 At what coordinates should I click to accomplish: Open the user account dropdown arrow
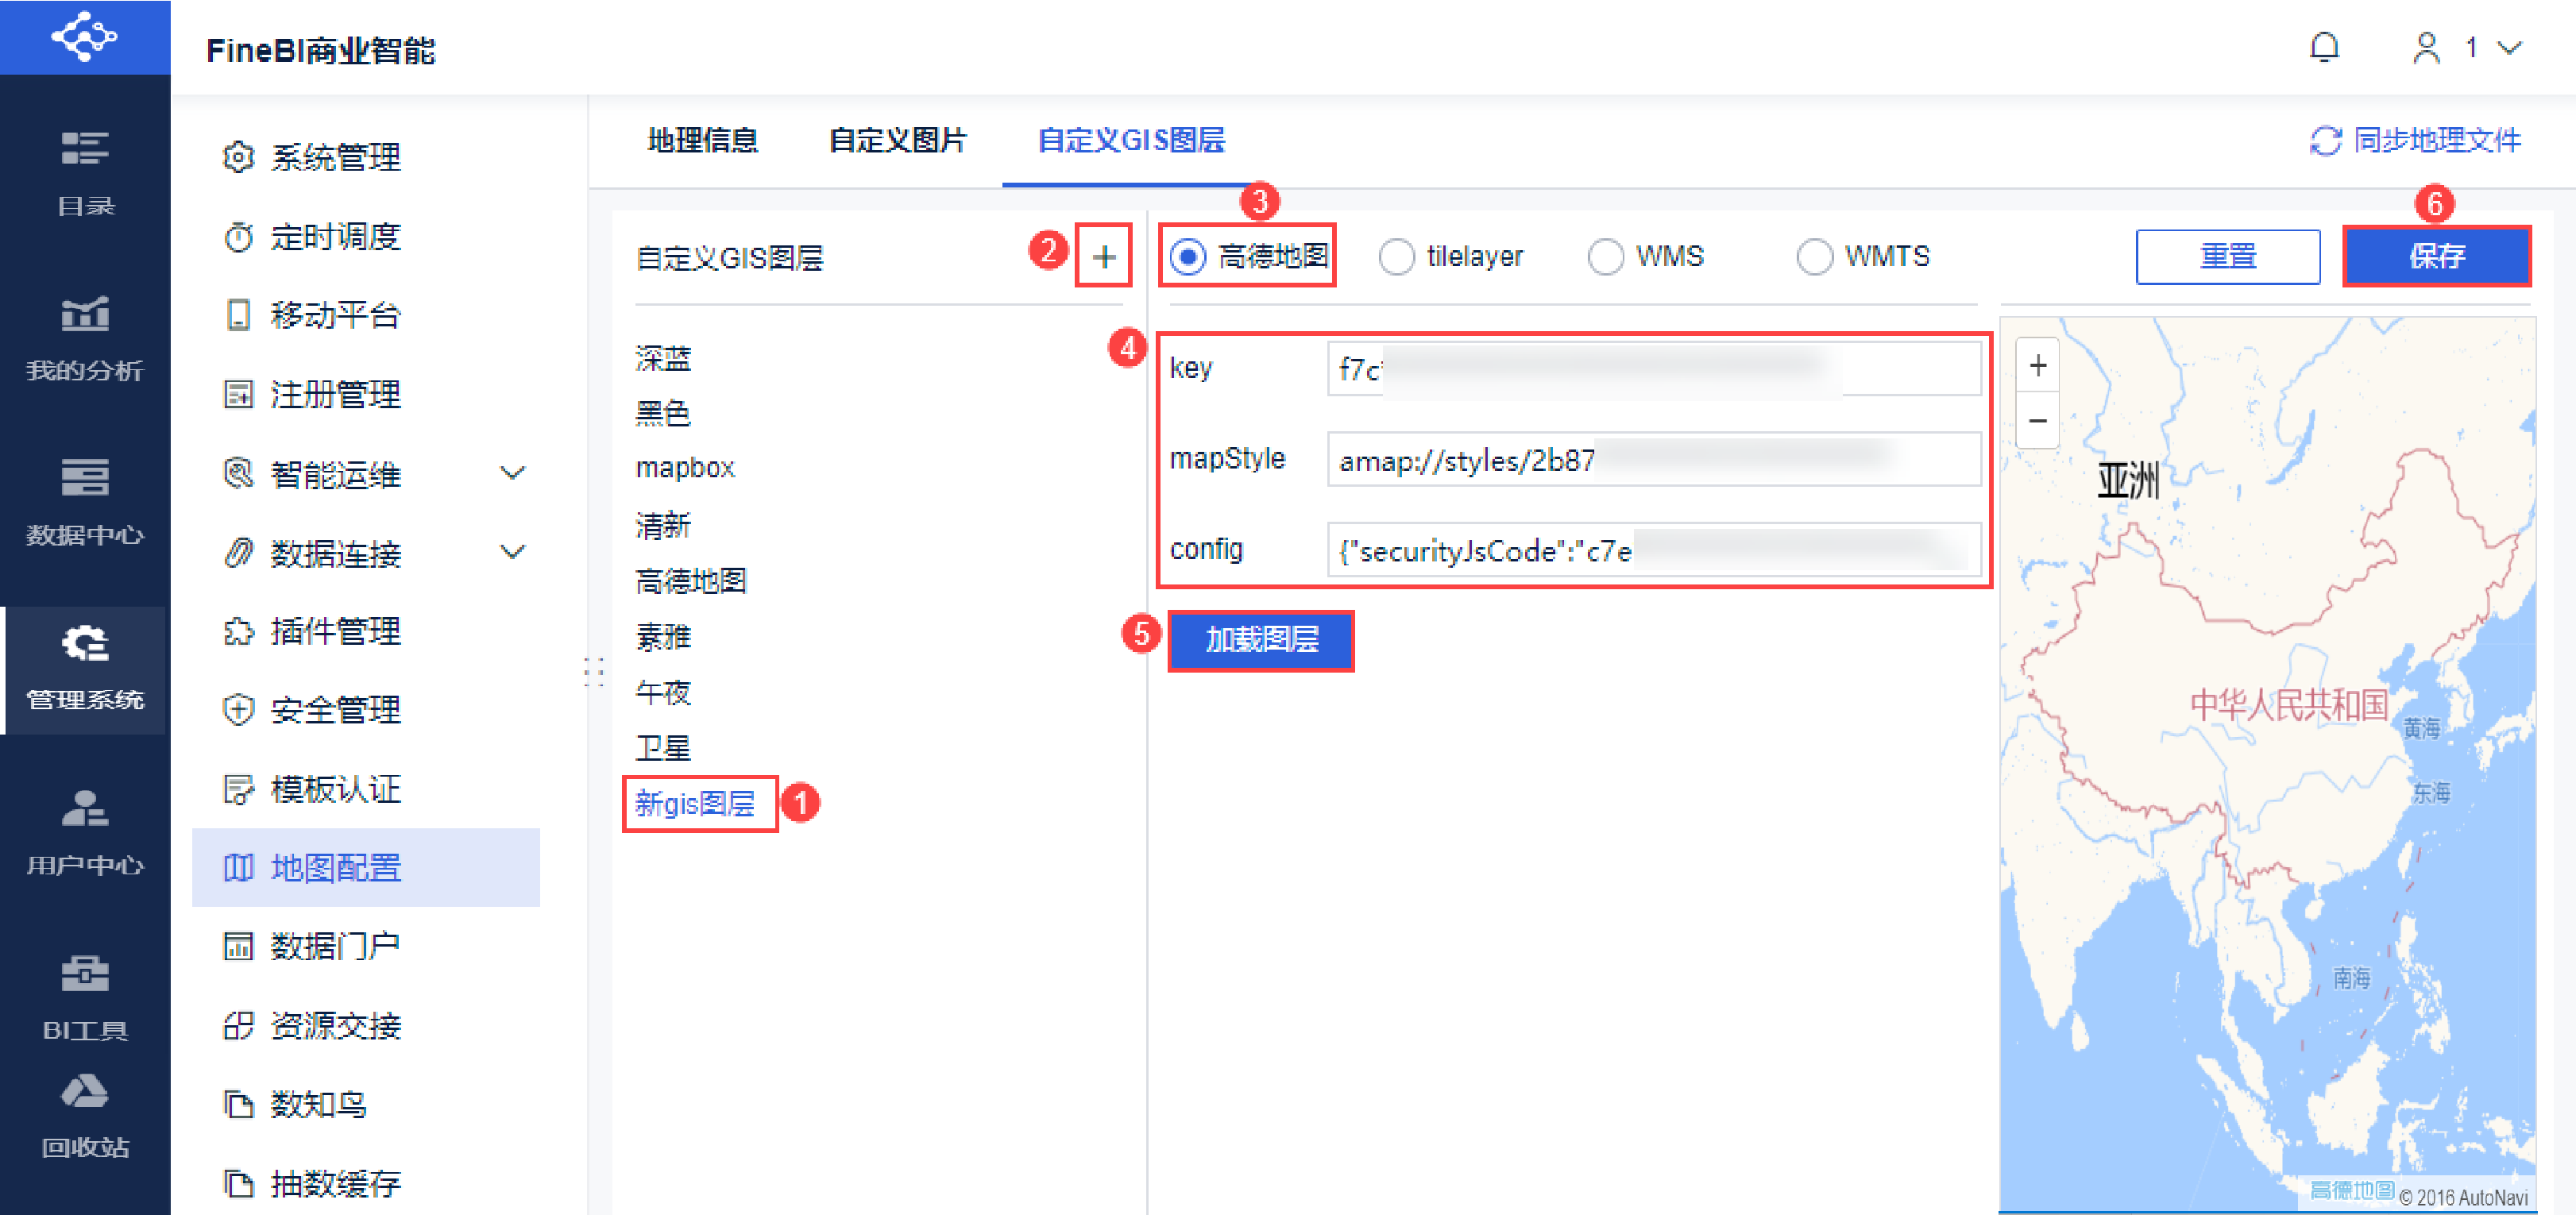(2510, 47)
